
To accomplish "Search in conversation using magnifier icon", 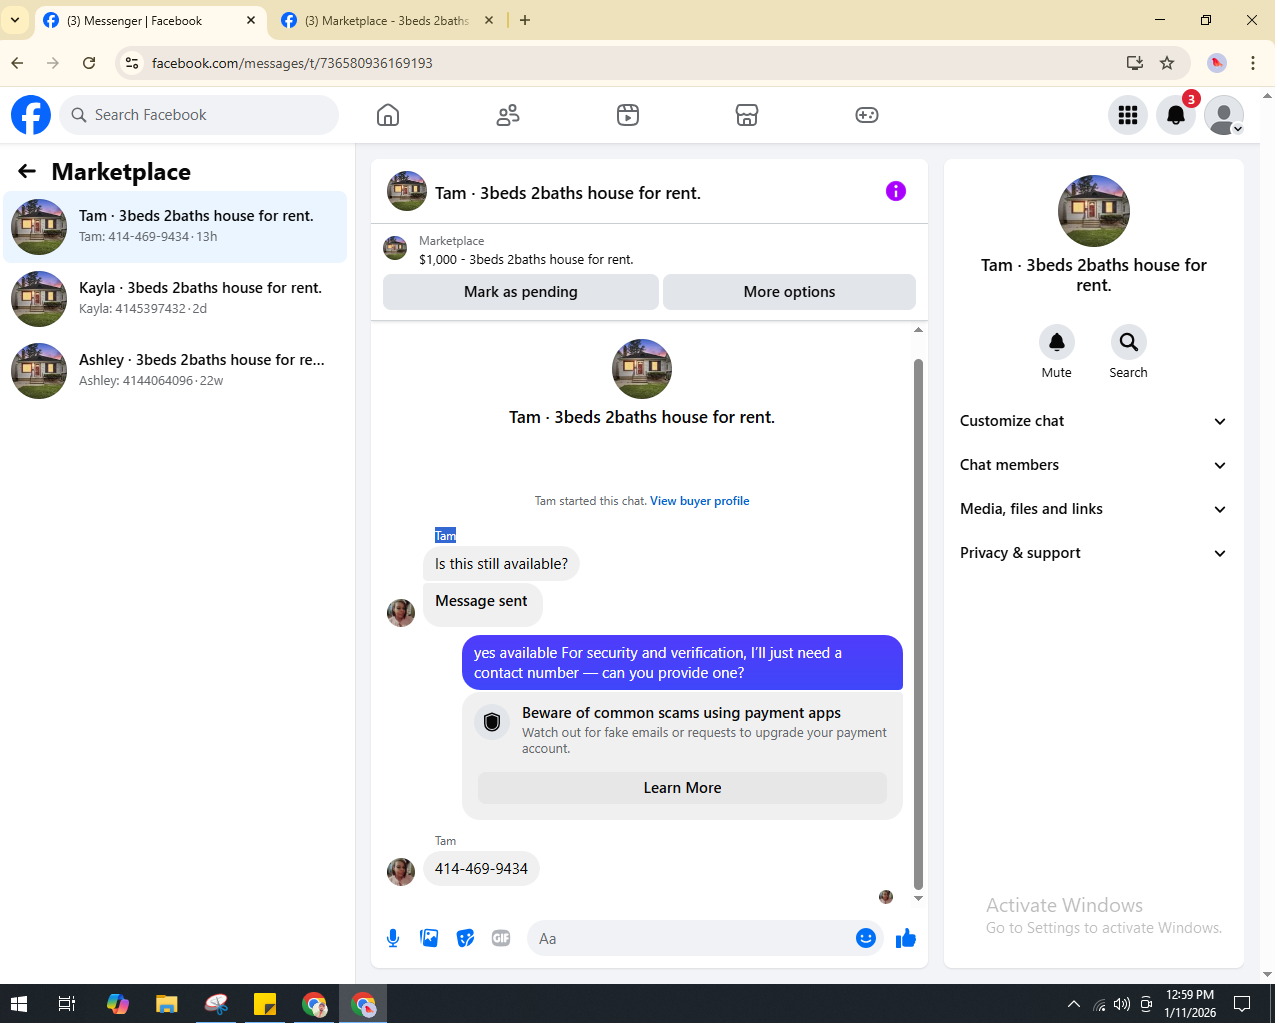I will pyautogui.click(x=1128, y=342).
